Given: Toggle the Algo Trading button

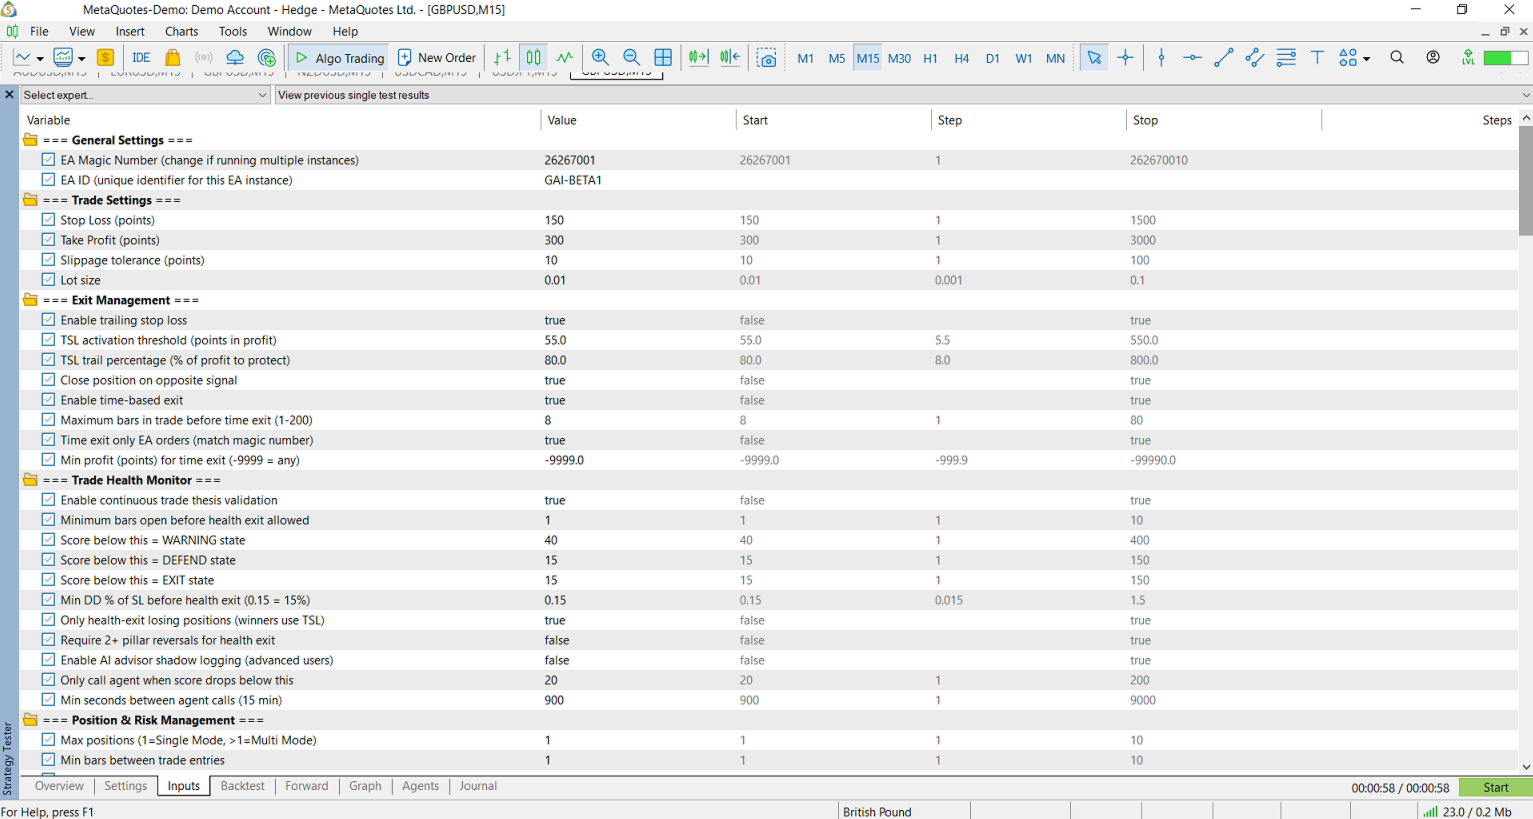Looking at the screenshot, I should [340, 58].
